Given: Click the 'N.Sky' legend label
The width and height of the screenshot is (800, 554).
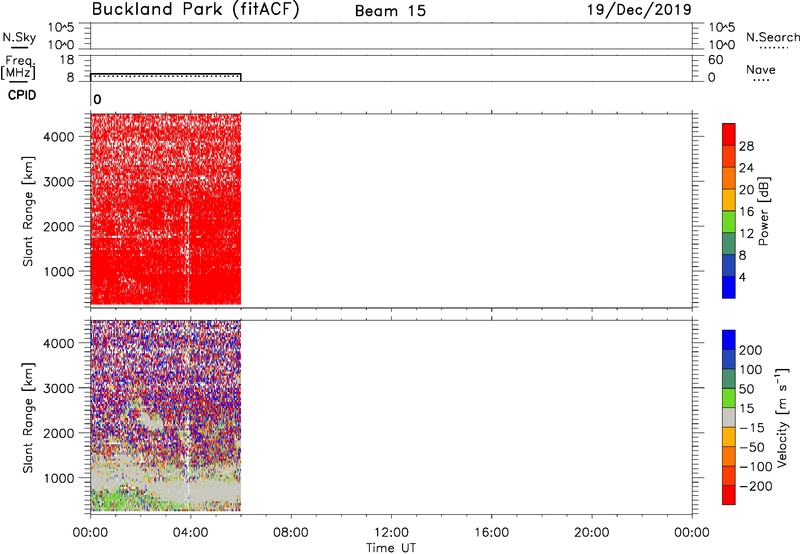Looking at the screenshot, I should (19, 37).
